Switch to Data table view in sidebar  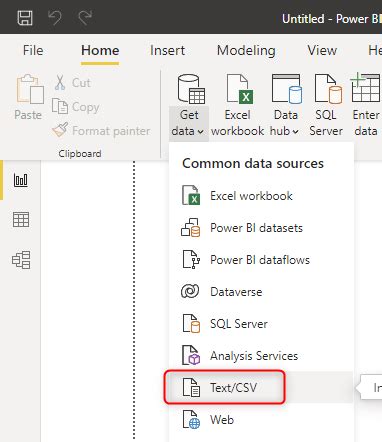[21, 220]
